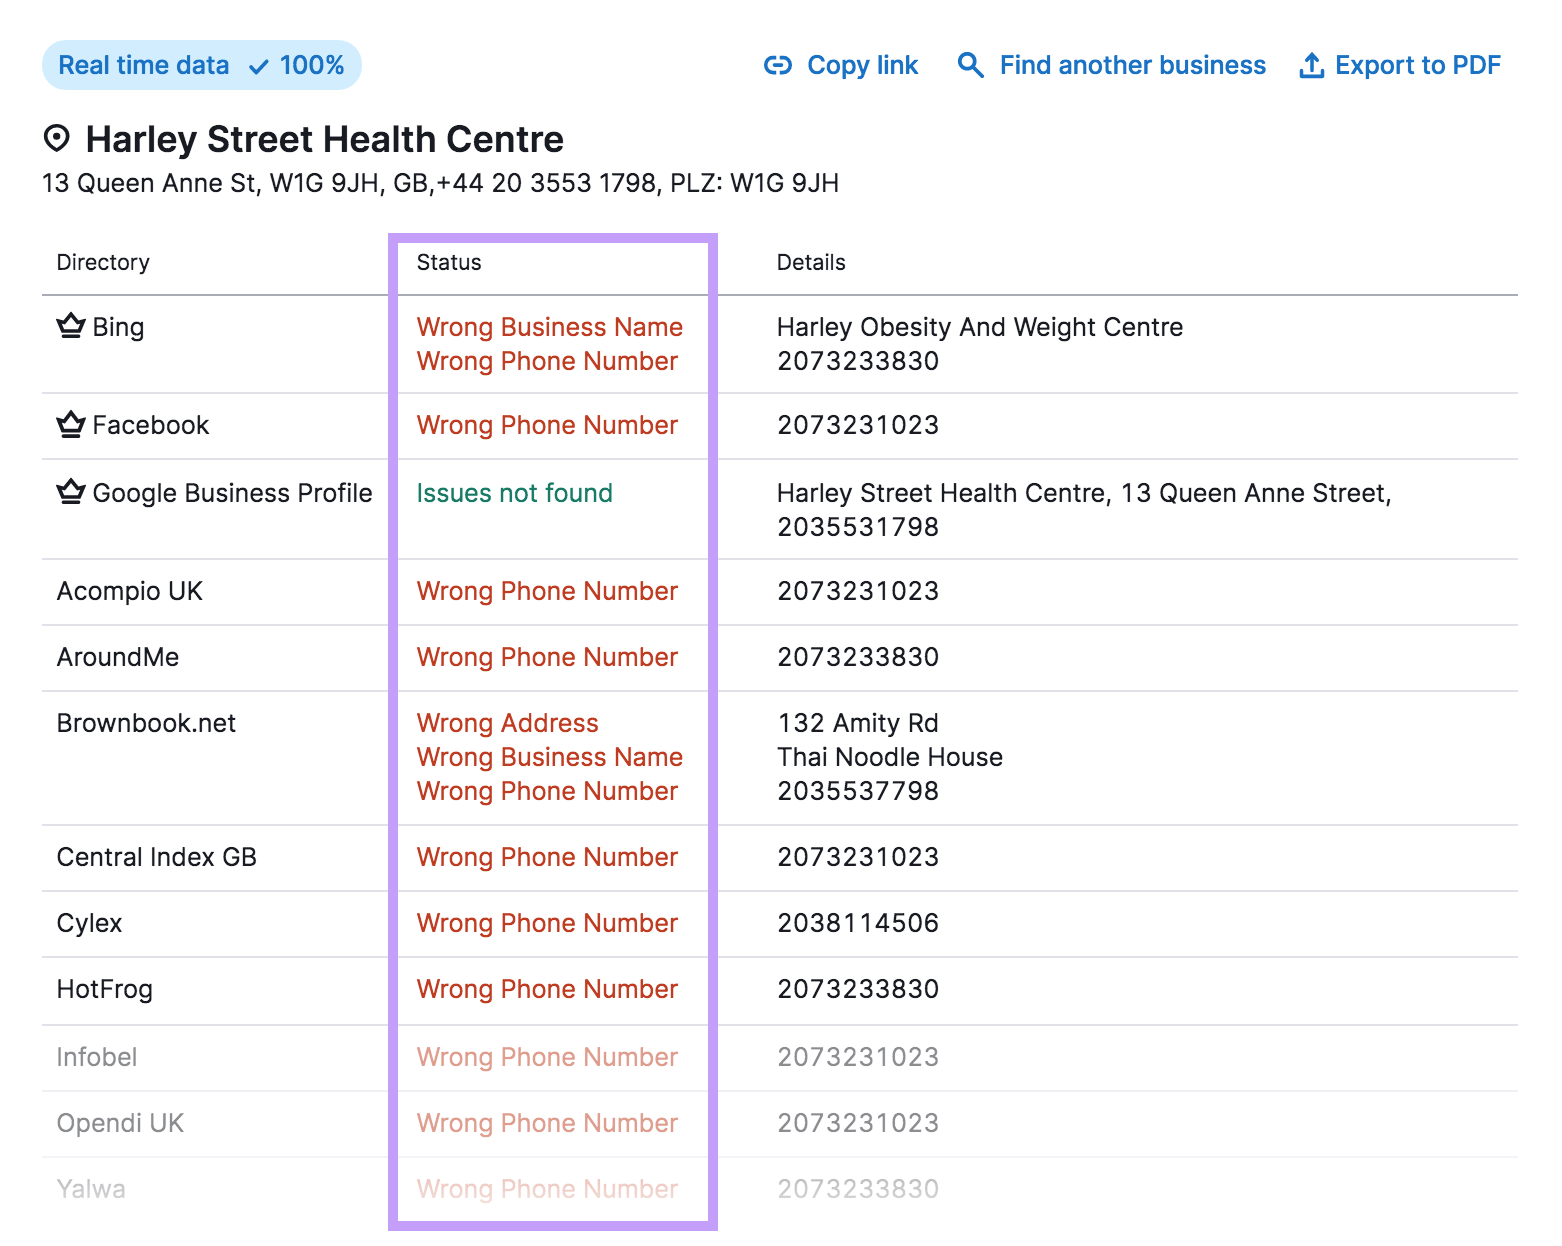Click the Details column header
This screenshot has width=1562, height=1246.
pyautogui.click(x=811, y=262)
